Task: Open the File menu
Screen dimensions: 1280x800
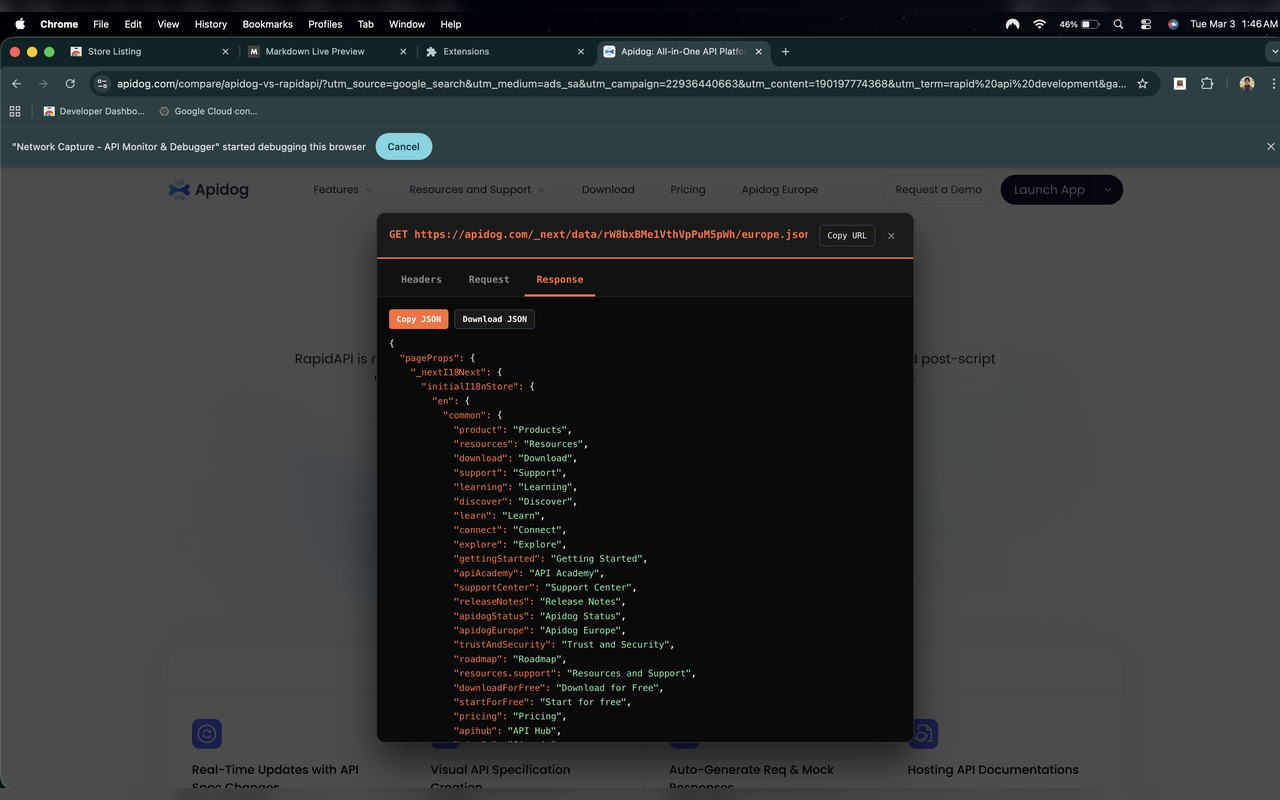Action: tap(101, 24)
